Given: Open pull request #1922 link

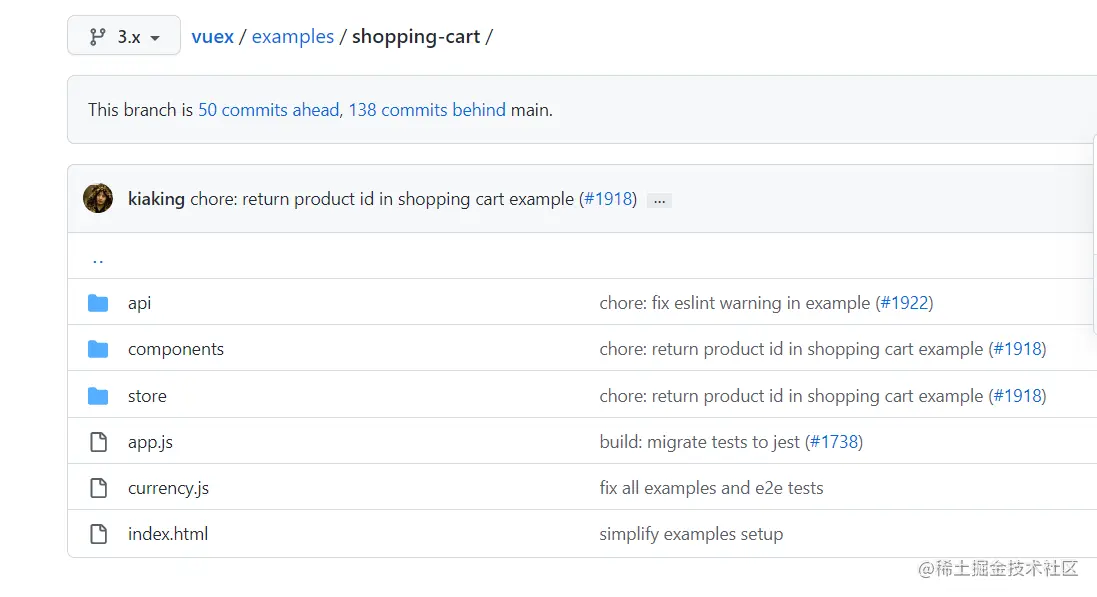Looking at the screenshot, I should (905, 303).
